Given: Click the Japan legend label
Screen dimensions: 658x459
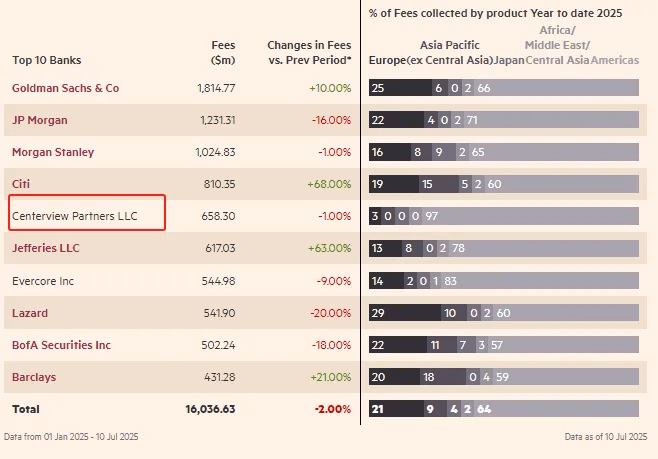Looking at the screenshot, I should click(x=509, y=60).
